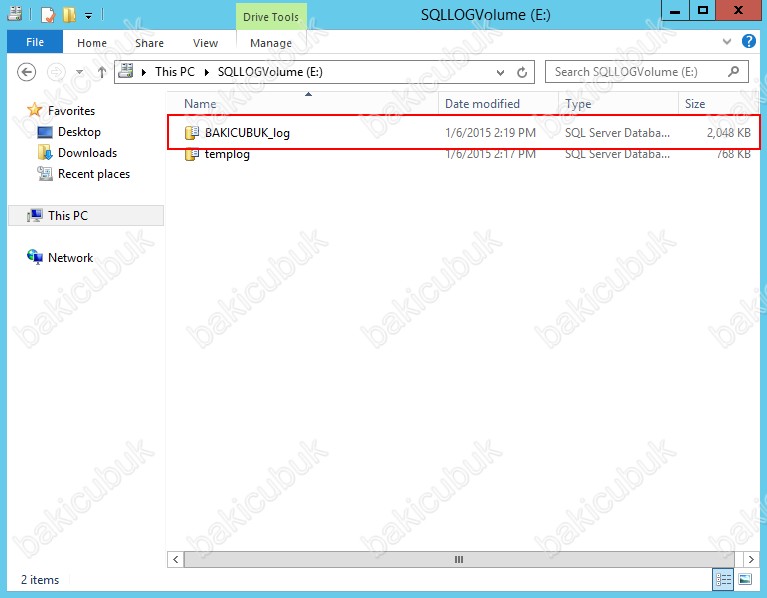Screen dimensions: 767x598
Task: Minimize the SQLLOGVolume (E:) window
Action: pyautogui.click(x=675, y=11)
